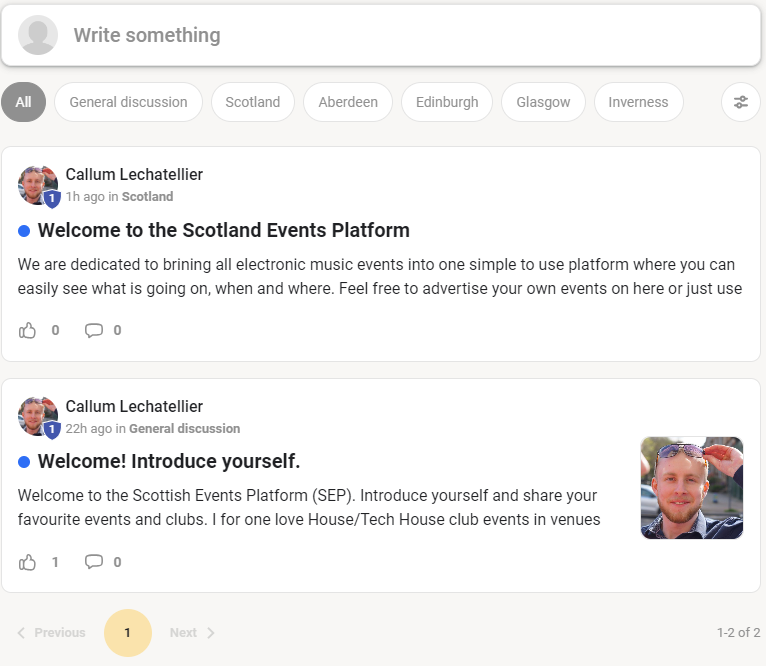This screenshot has height=666, width=766.
Task: Click Callum's avatar on the first post
Action: click(x=38, y=185)
